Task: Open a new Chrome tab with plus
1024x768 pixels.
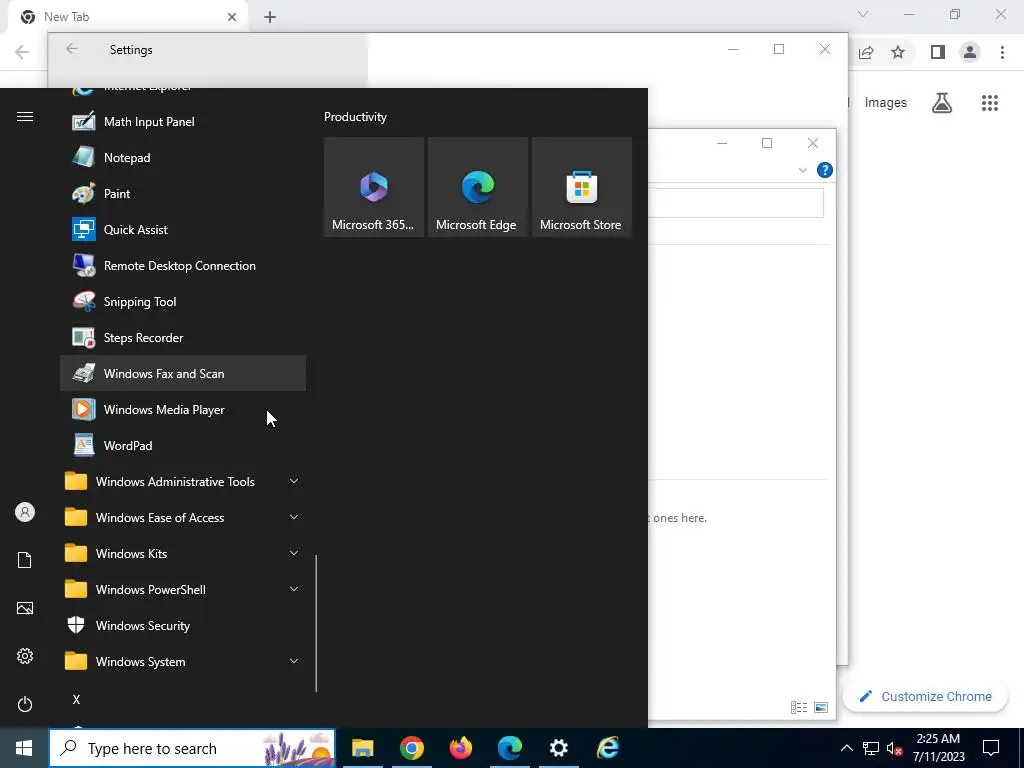Action: click(x=270, y=17)
